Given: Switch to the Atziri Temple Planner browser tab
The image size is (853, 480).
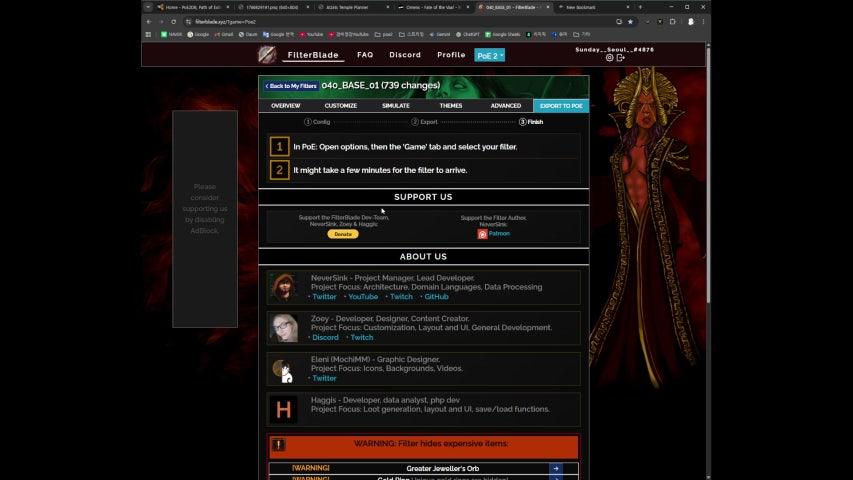Looking at the screenshot, I should coord(354,7).
